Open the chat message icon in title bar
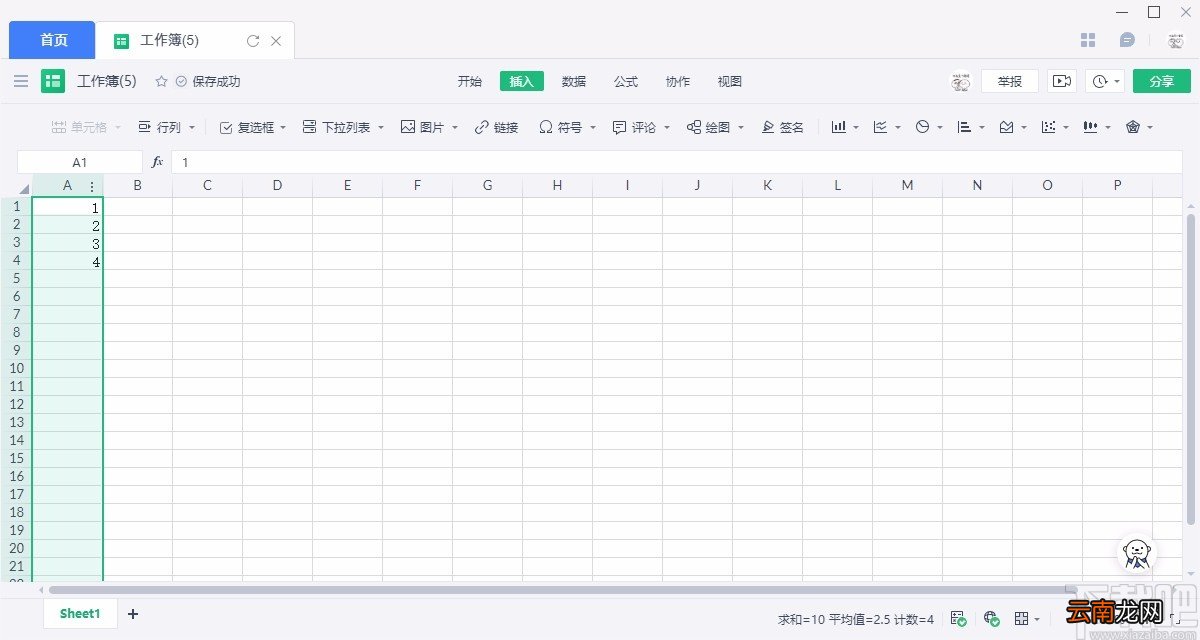Viewport: 1200px width, 640px height. tap(1127, 40)
